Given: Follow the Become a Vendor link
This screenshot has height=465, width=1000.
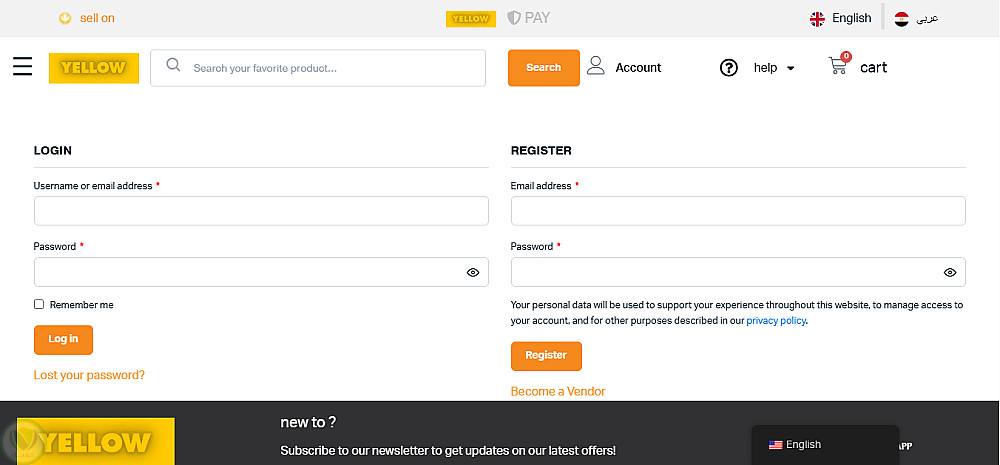Looking at the screenshot, I should [x=558, y=391].
